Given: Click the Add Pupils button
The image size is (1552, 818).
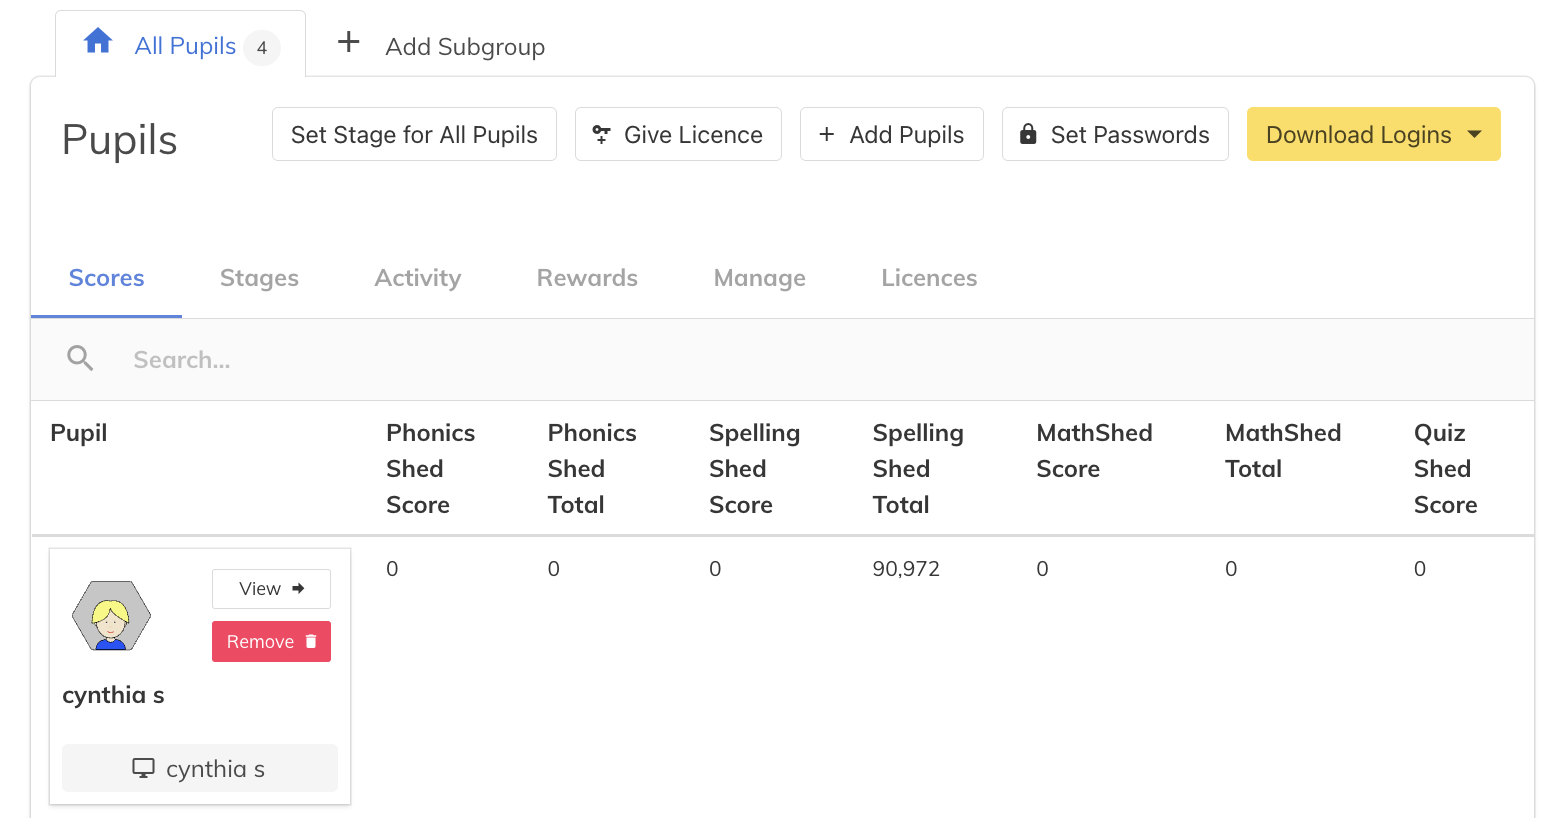Looking at the screenshot, I should pos(892,134).
